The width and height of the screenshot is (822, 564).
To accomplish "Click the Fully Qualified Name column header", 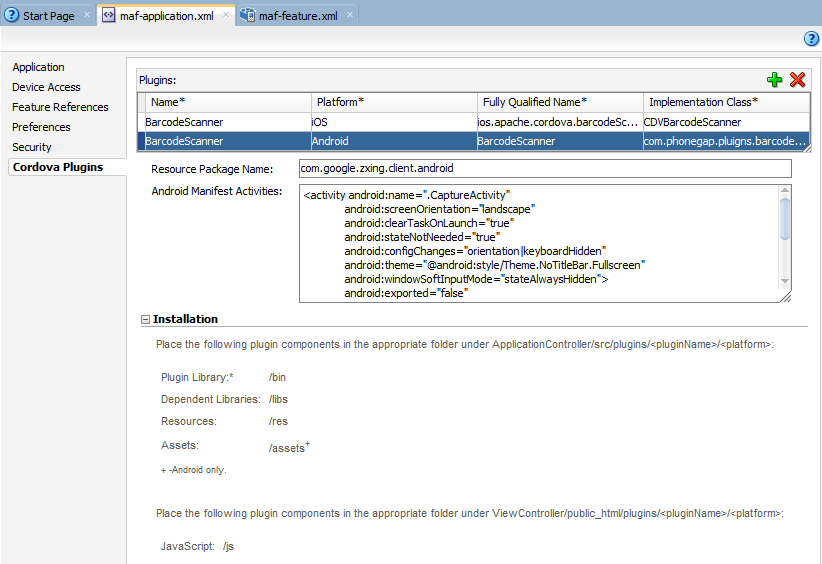I will pyautogui.click(x=560, y=102).
